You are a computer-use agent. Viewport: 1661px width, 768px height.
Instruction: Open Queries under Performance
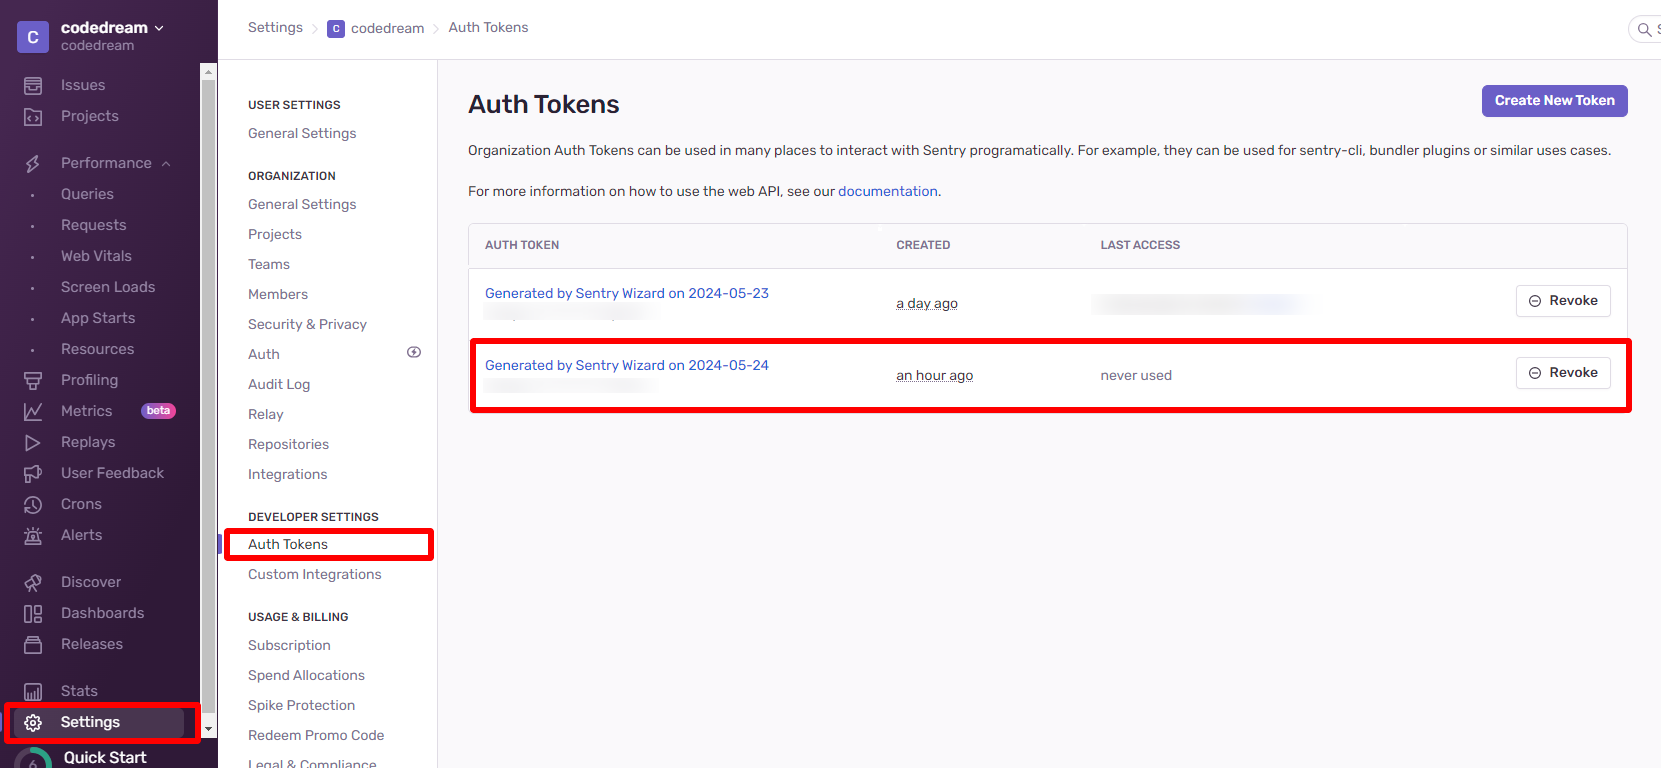[x=87, y=194]
